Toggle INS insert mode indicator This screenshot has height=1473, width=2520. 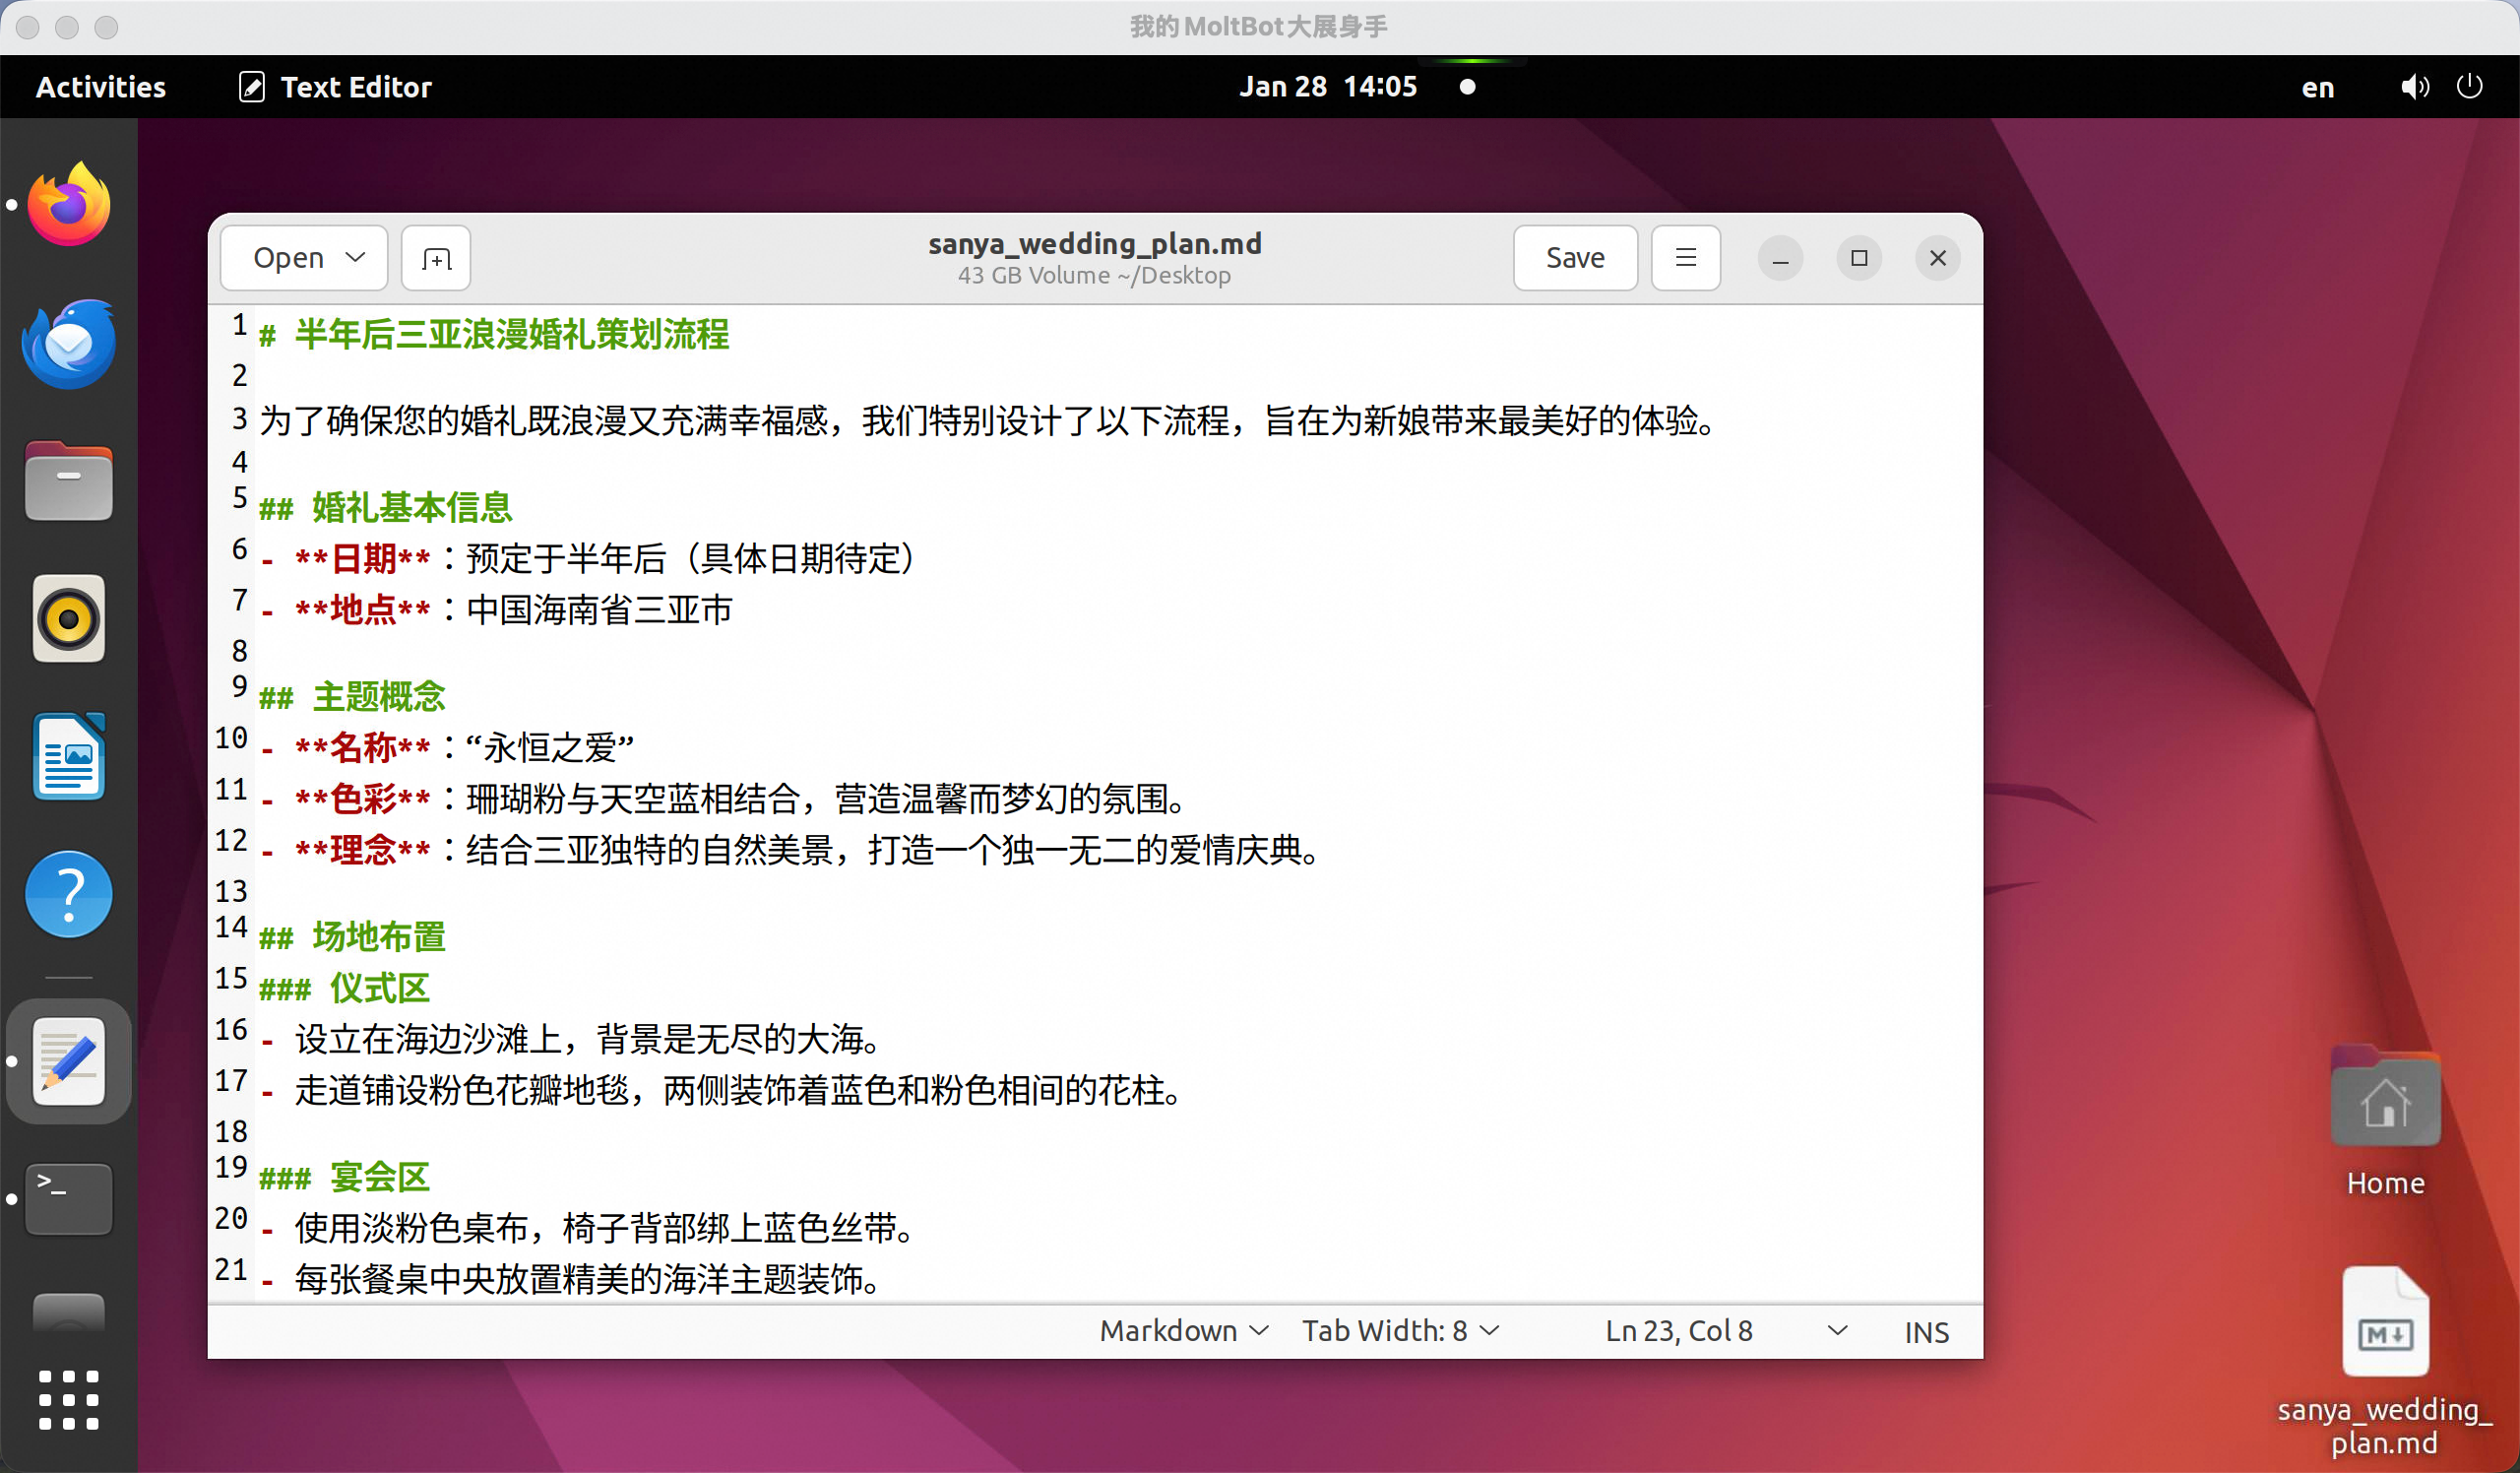[x=1926, y=1332]
